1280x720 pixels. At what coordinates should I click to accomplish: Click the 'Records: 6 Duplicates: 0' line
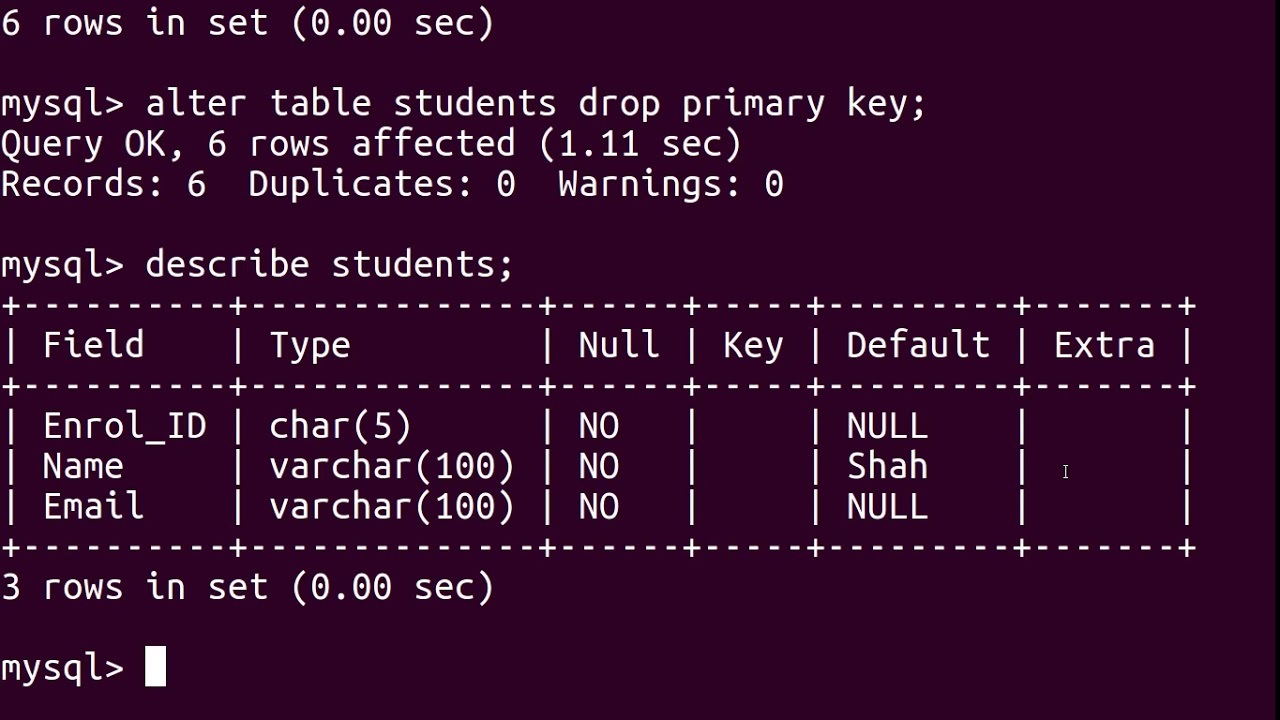[x=392, y=184]
